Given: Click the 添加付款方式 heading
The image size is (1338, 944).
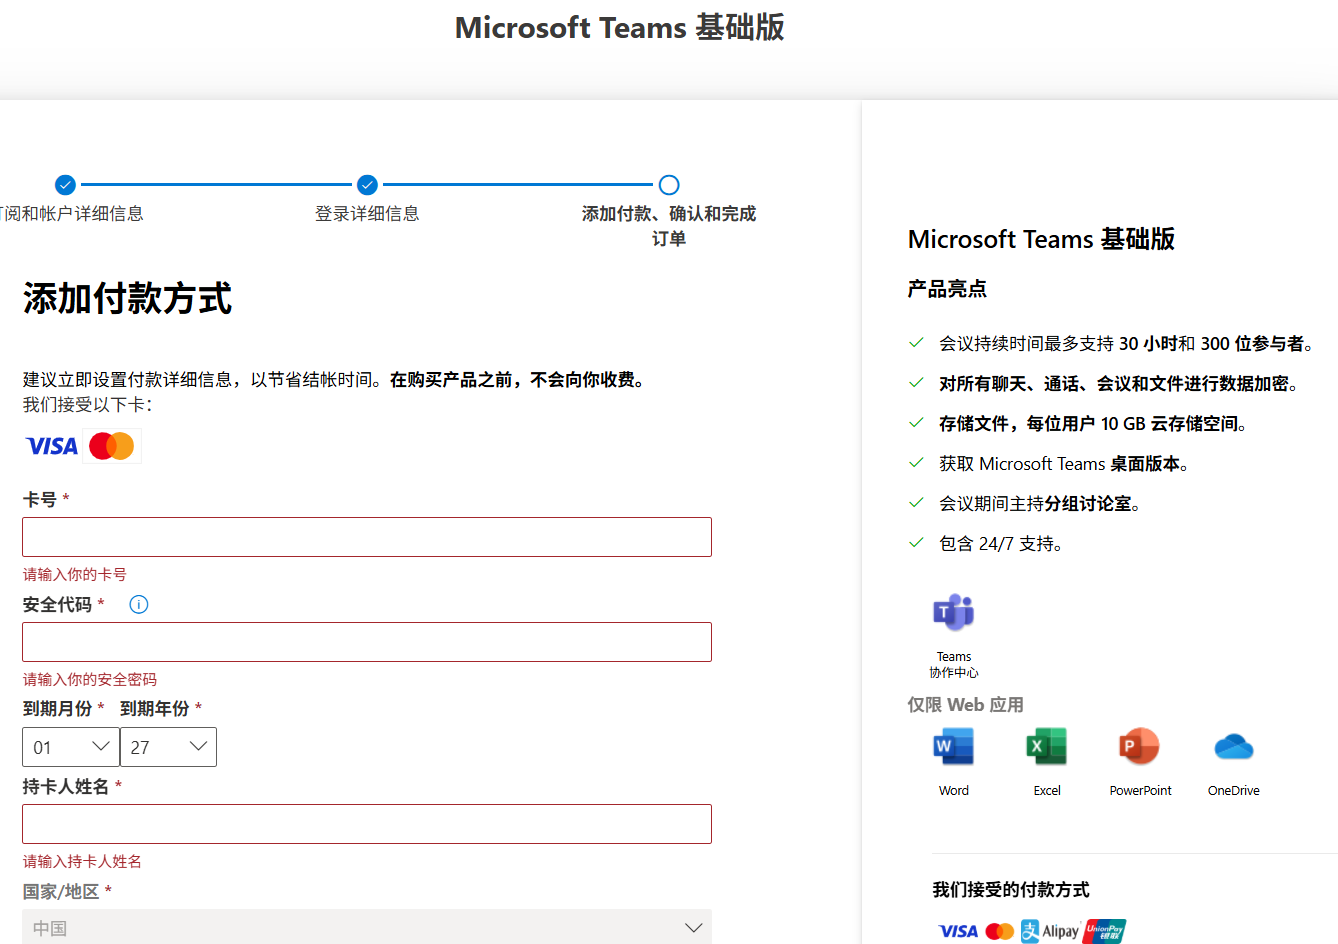Looking at the screenshot, I should tap(127, 298).
